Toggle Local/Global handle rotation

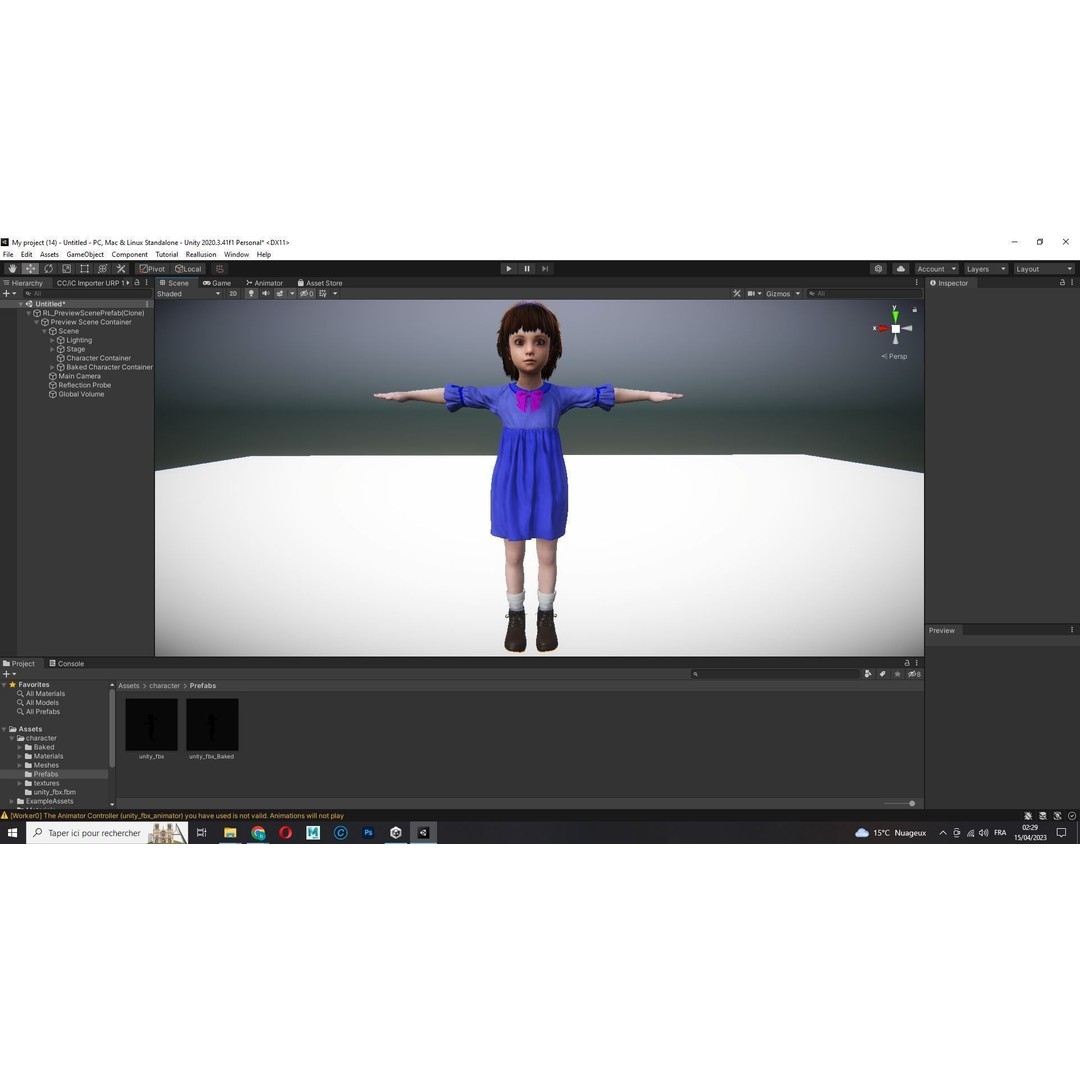[x=188, y=269]
